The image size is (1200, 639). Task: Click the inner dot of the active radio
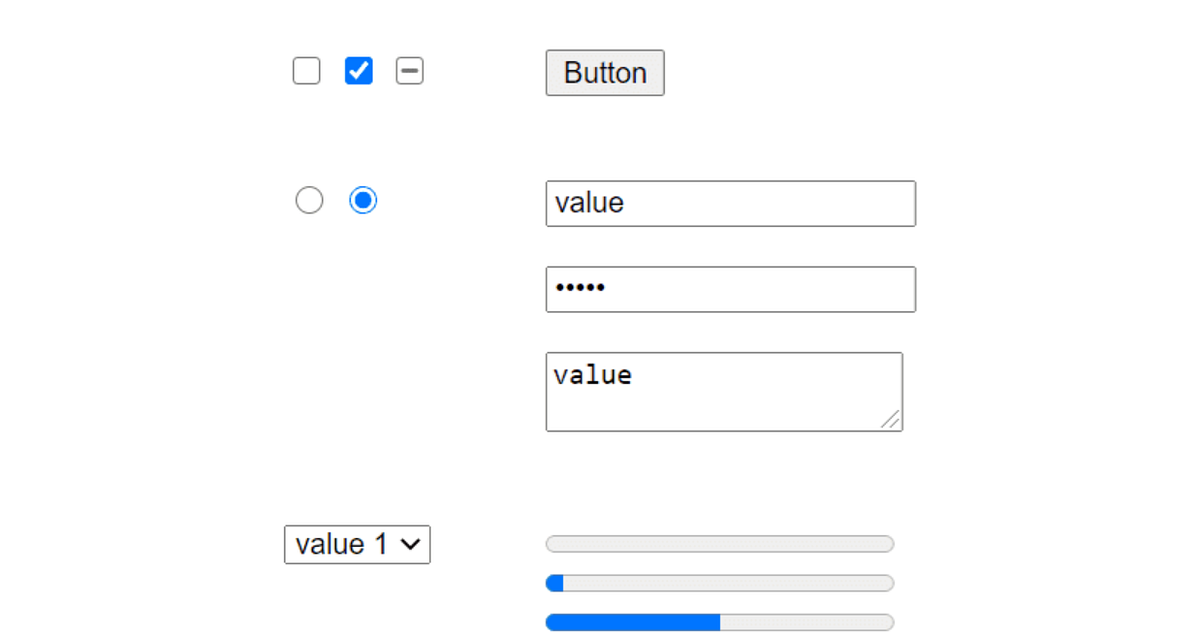click(x=363, y=200)
